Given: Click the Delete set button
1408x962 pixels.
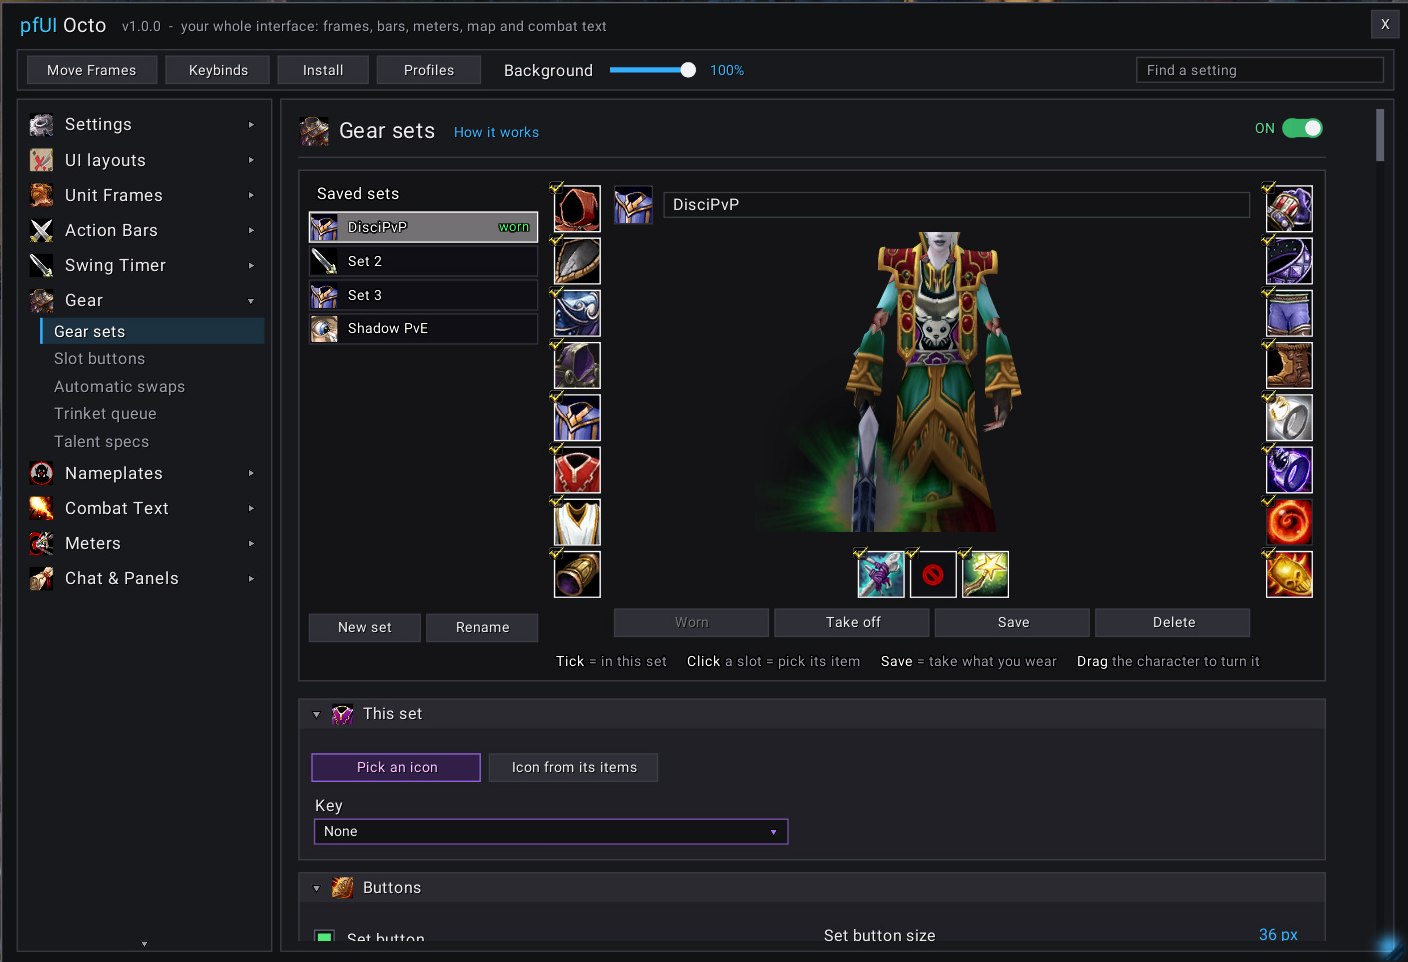Looking at the screenshot, I should (x=1173, y=622).
